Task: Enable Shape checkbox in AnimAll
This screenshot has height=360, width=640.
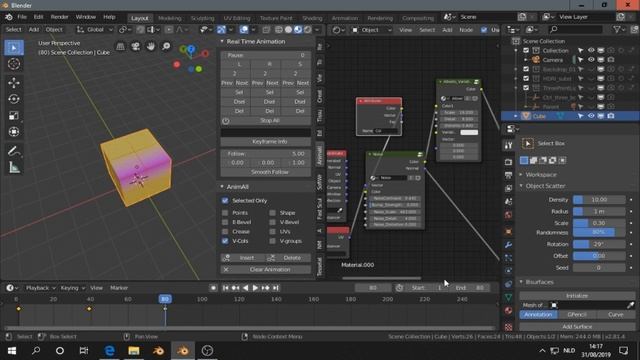Action: coord(272,213)
